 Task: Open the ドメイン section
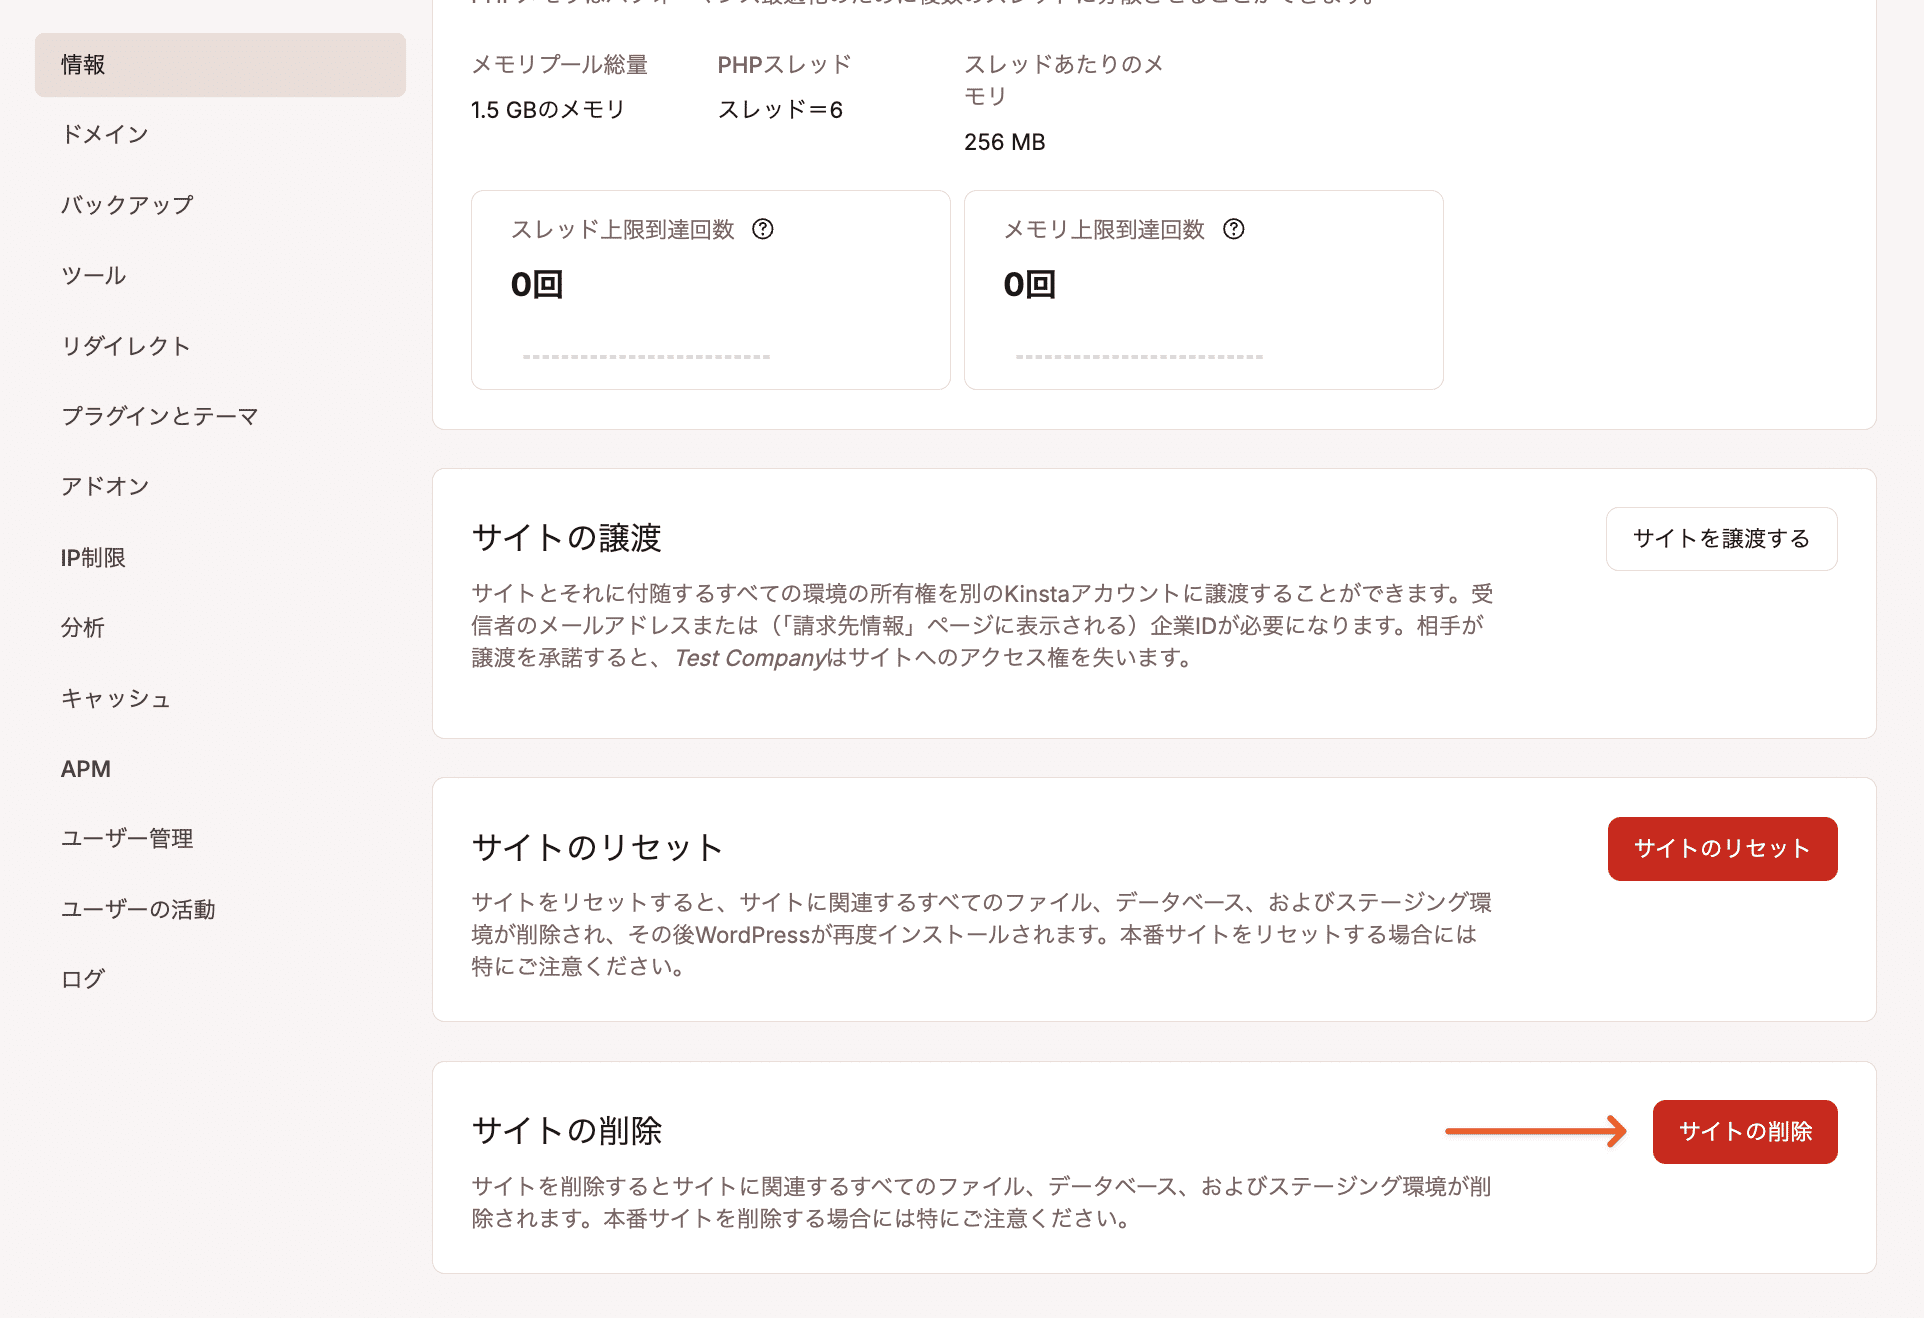(x=104, y=133)
